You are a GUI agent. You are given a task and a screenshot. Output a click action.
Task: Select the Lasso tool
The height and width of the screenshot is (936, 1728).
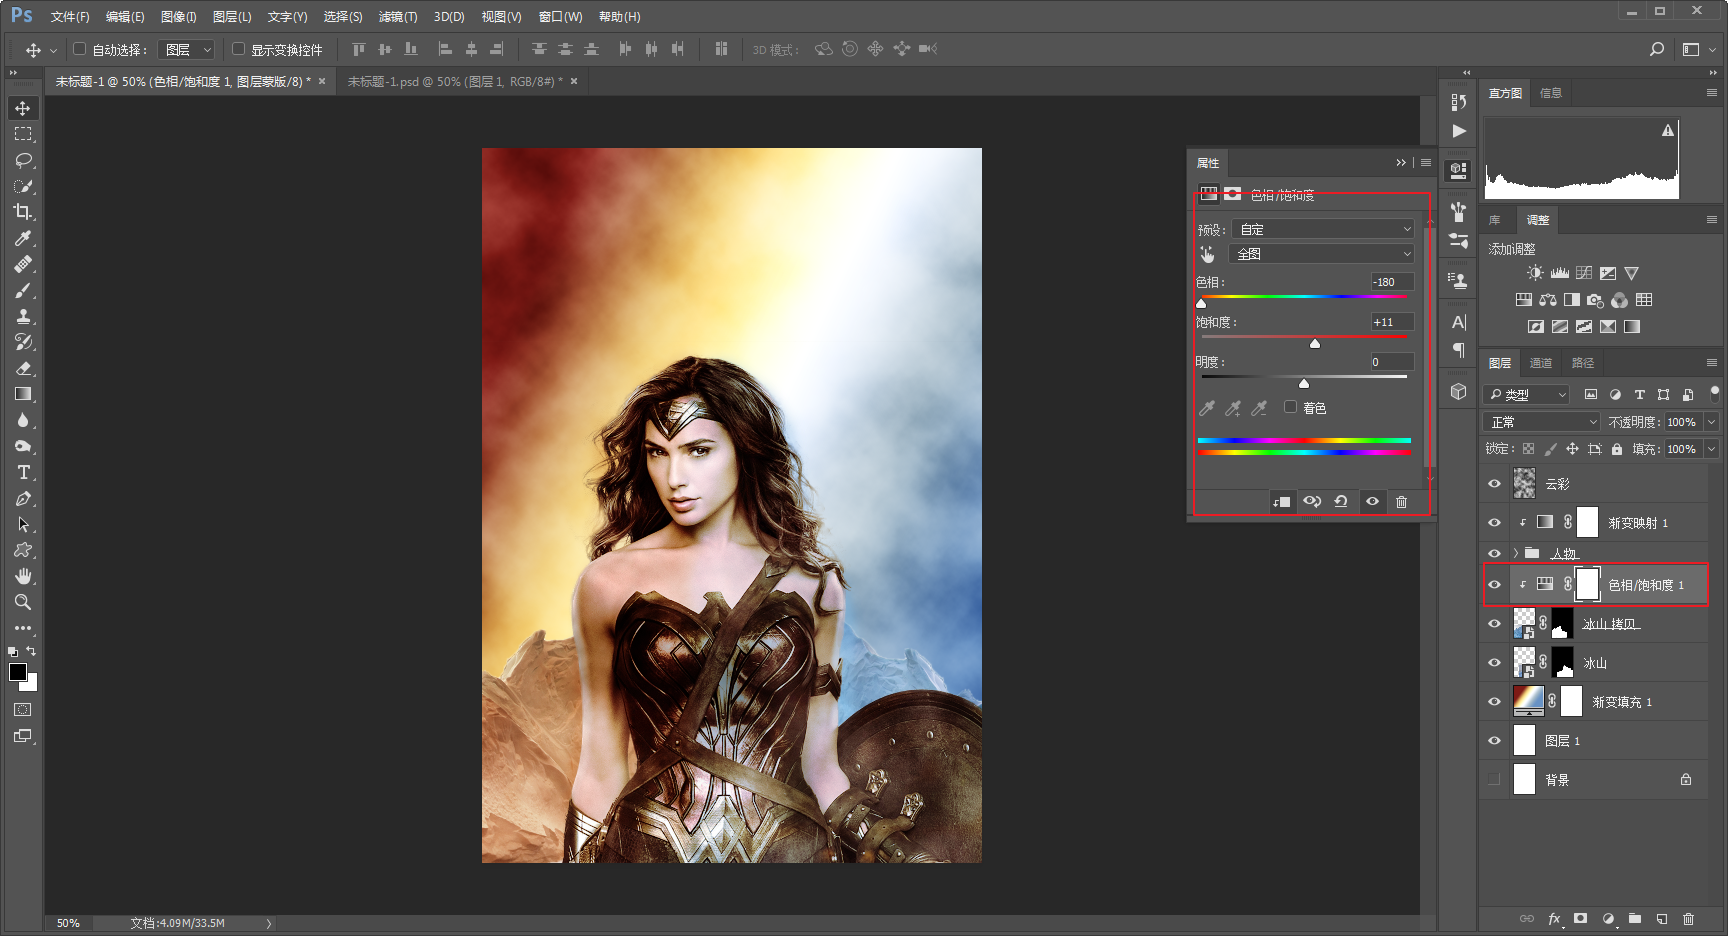[x=23, y=160]
